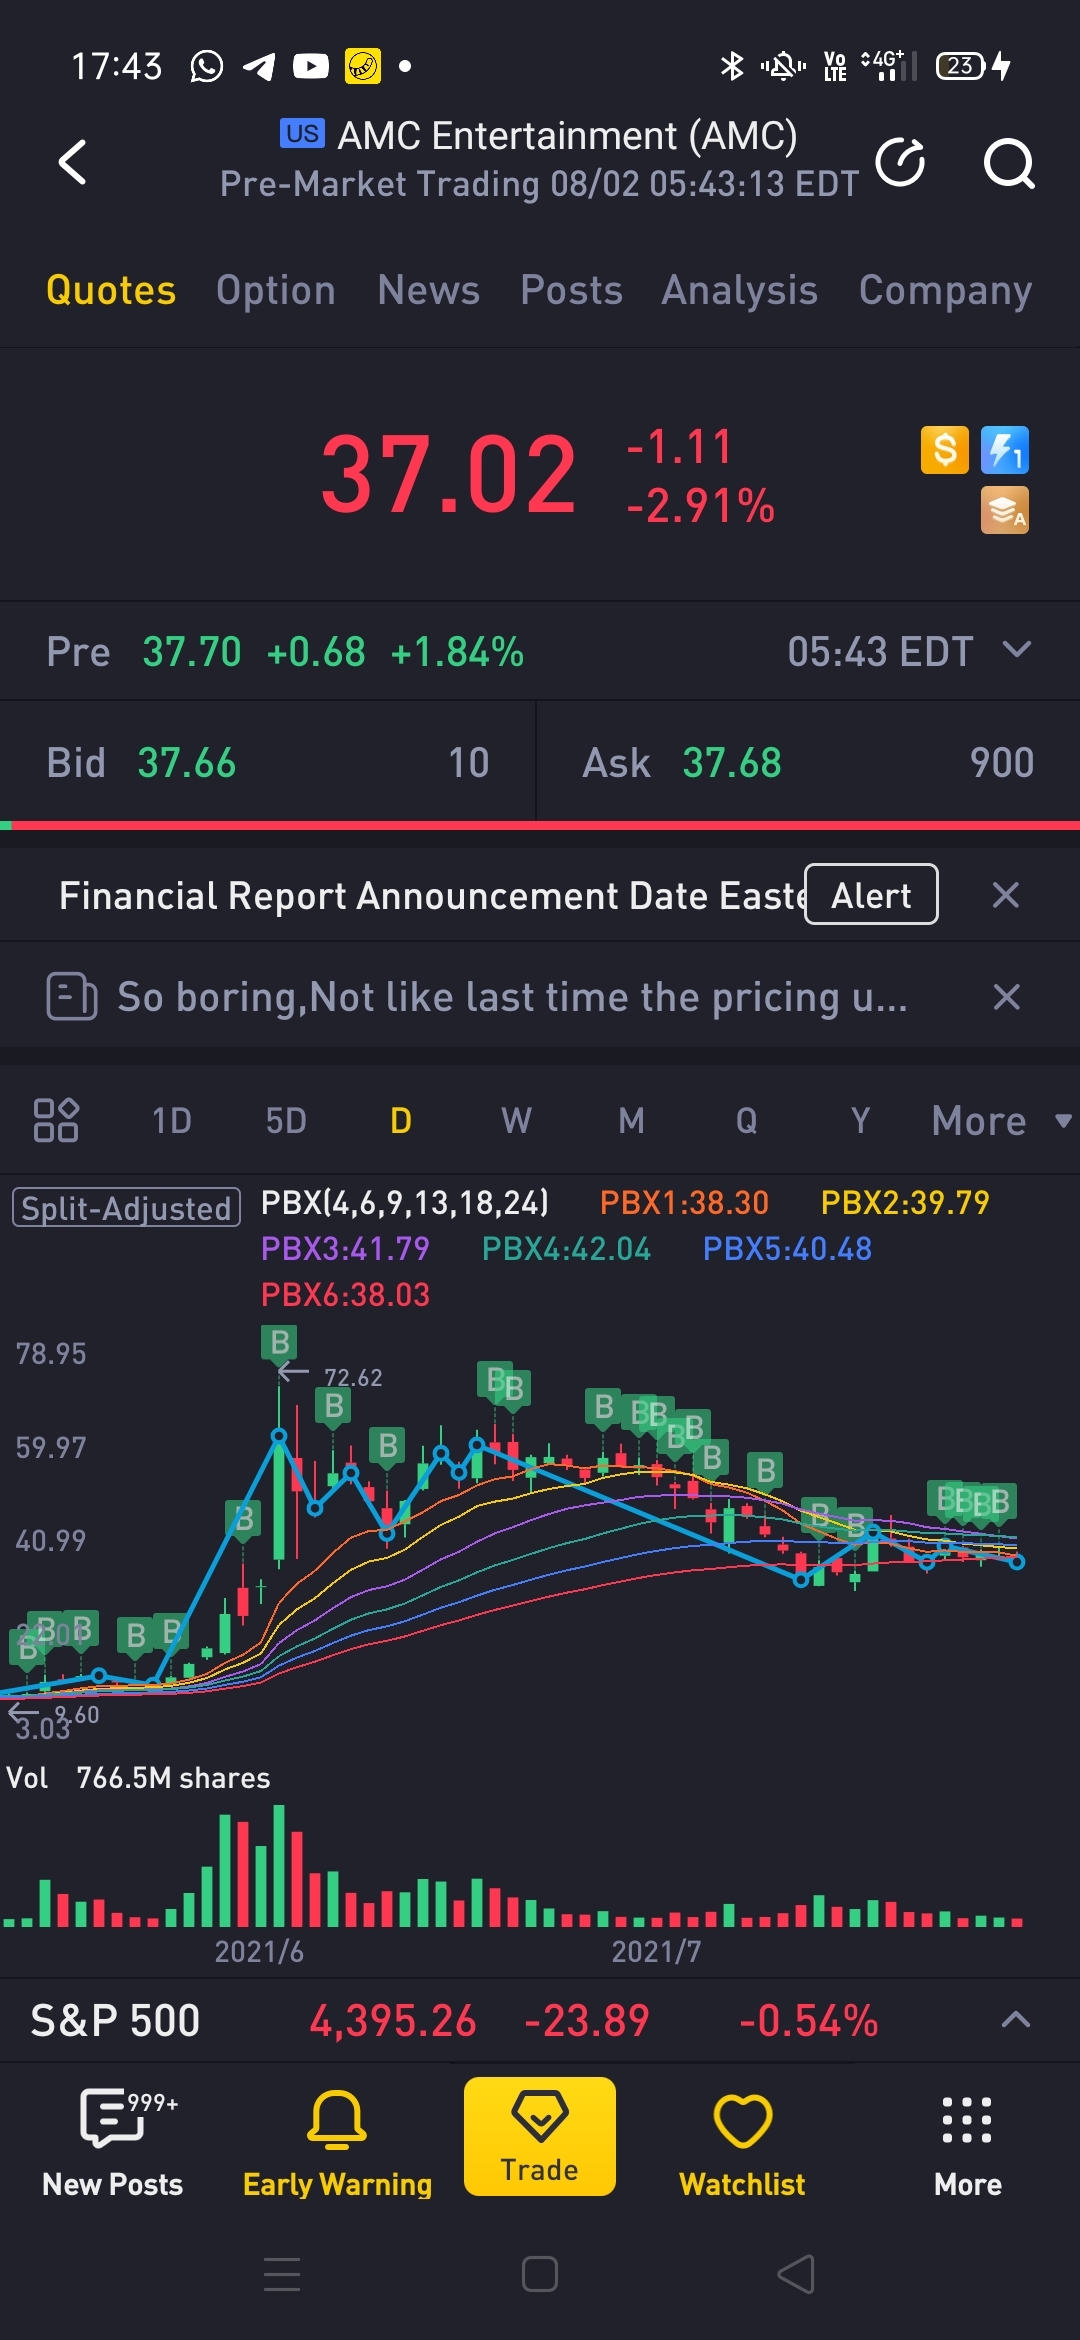1080x2340 pixels.
Task: Open the search magnifier icon
Action: pos(1008,163)
